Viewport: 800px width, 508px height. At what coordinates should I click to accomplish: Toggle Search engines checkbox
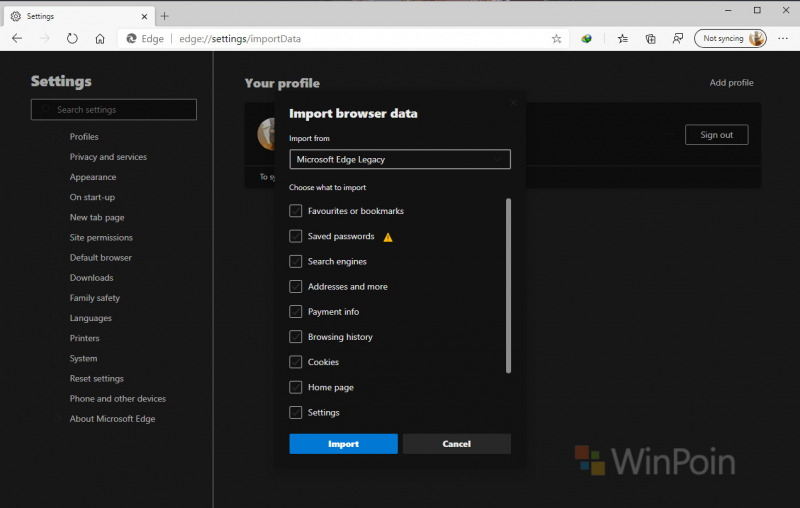(295, 261)
